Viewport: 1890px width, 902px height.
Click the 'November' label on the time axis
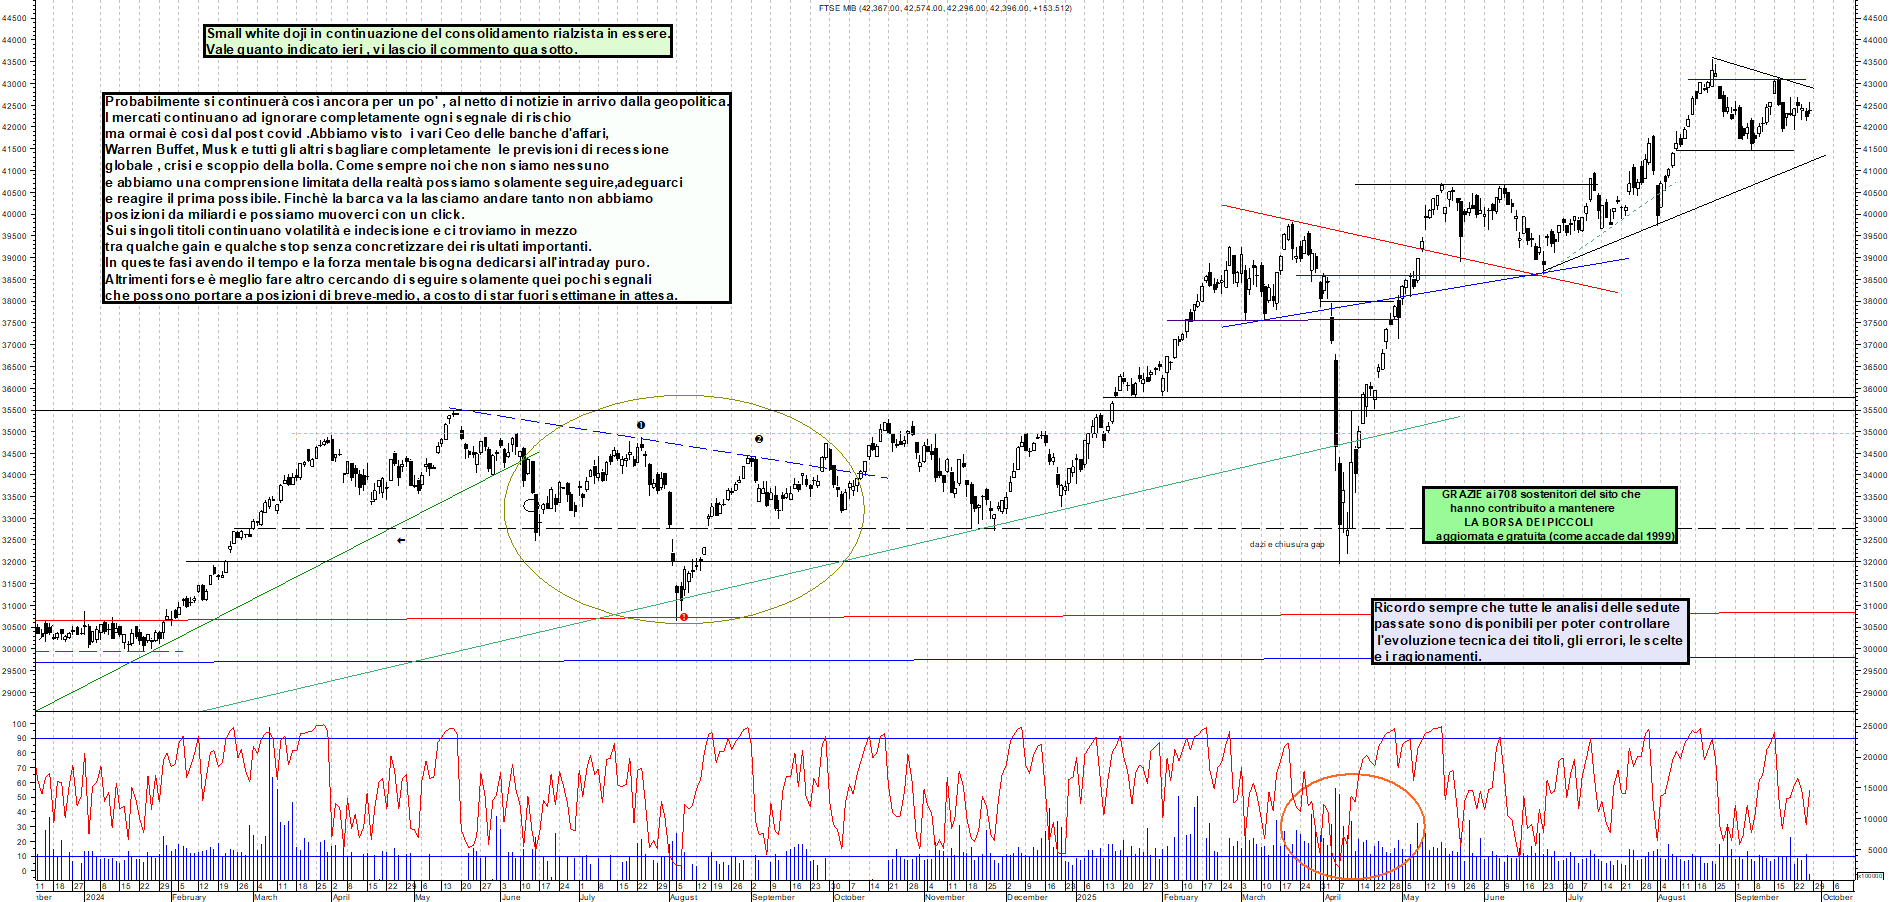945,897
